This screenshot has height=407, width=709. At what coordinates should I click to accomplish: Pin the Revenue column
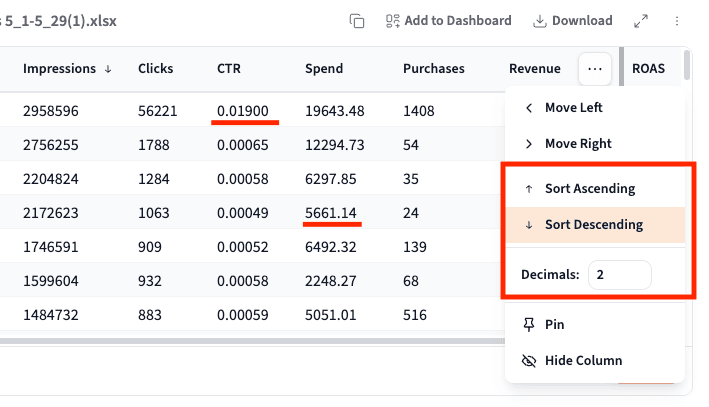coord(556,325)
